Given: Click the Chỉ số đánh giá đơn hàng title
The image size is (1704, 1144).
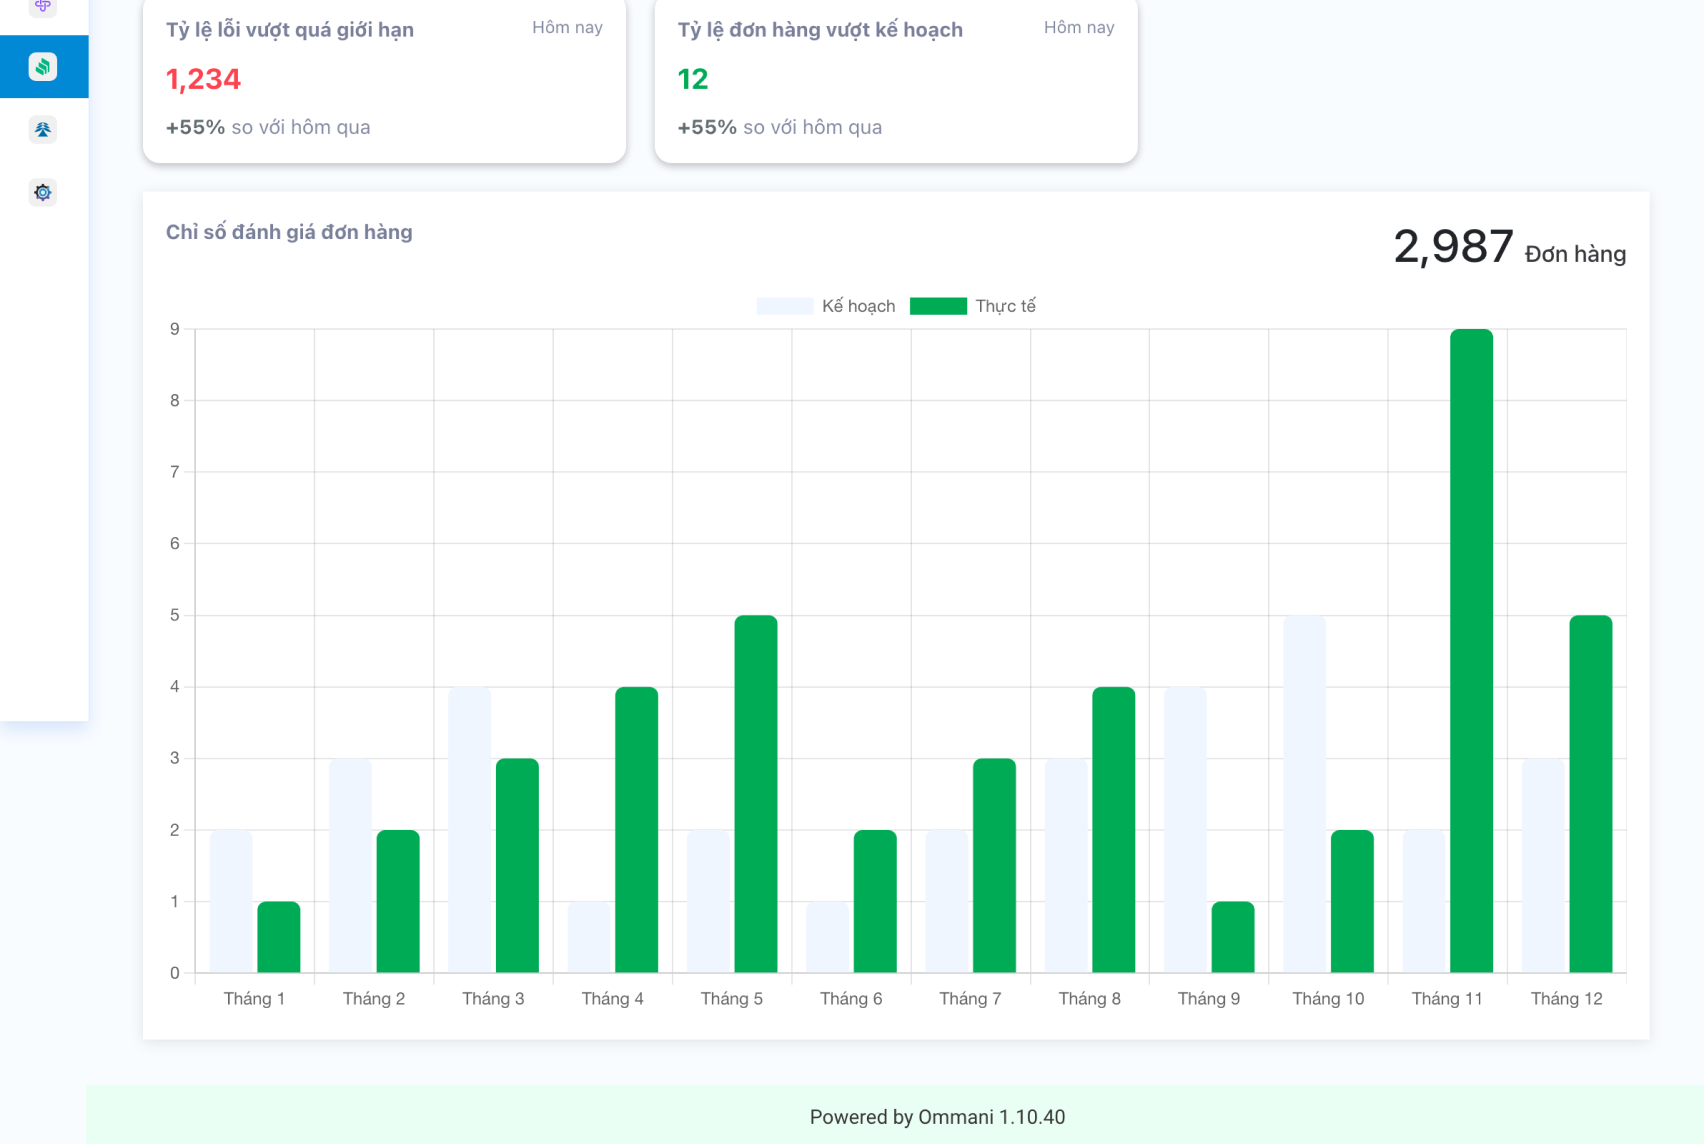Looking at the screenshot, I should pyautogui.click(x=289, y=232).
